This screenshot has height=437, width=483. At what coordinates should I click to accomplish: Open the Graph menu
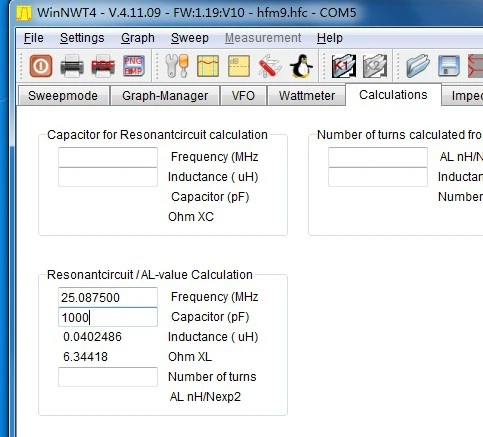tap(138, 38)
